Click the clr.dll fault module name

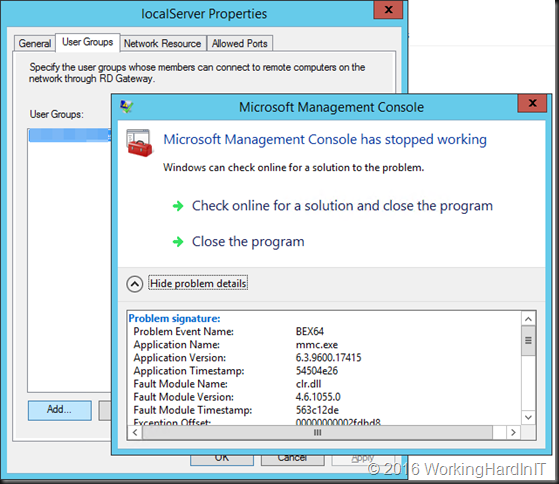(x=308, y=384)
